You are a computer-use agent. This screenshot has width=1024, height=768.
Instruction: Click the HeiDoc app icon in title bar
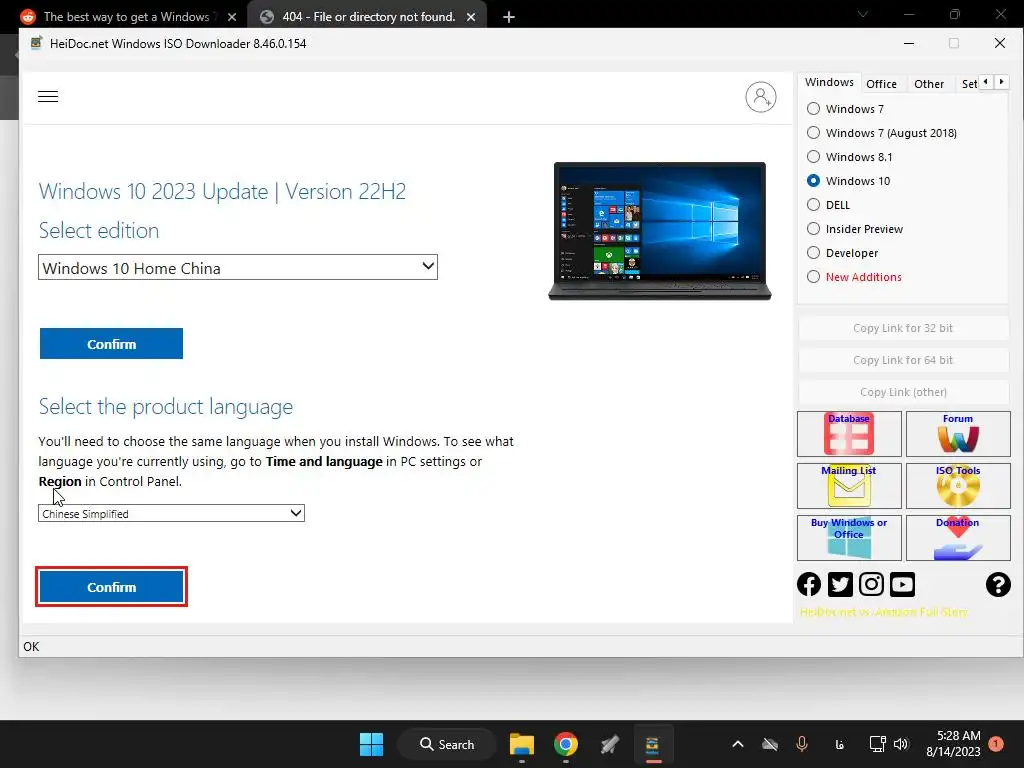tap(37, 44)
